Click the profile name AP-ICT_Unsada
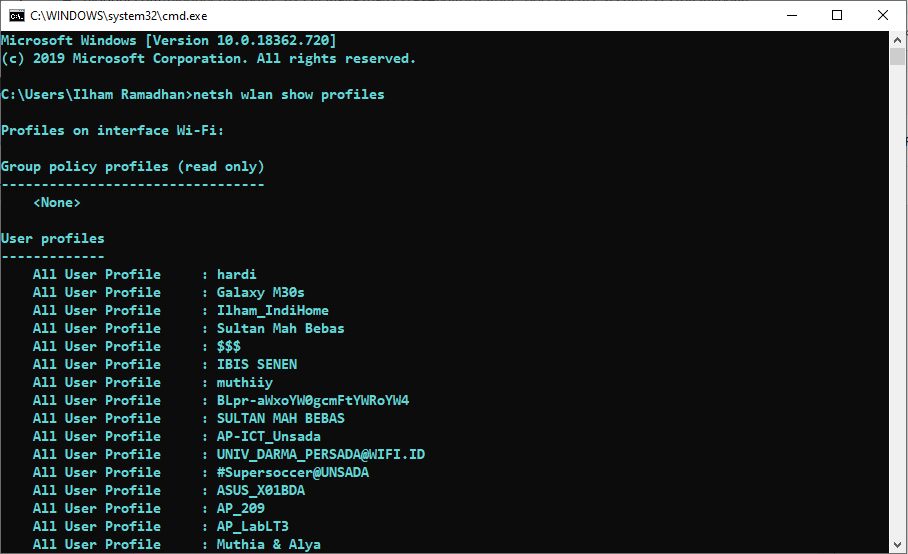The height and width of the screenshot is (554, 908). point(269,436)
